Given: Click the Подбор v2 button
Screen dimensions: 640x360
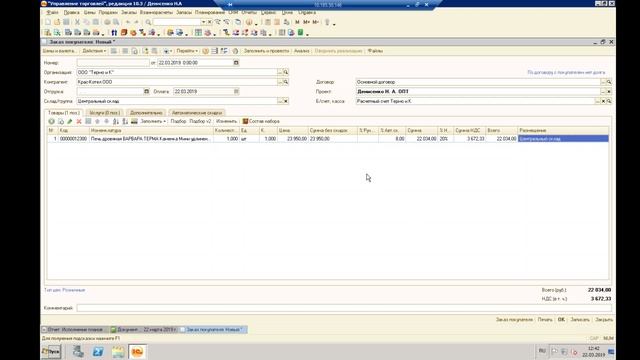Looking at the screenshot, I should (200, 121).
